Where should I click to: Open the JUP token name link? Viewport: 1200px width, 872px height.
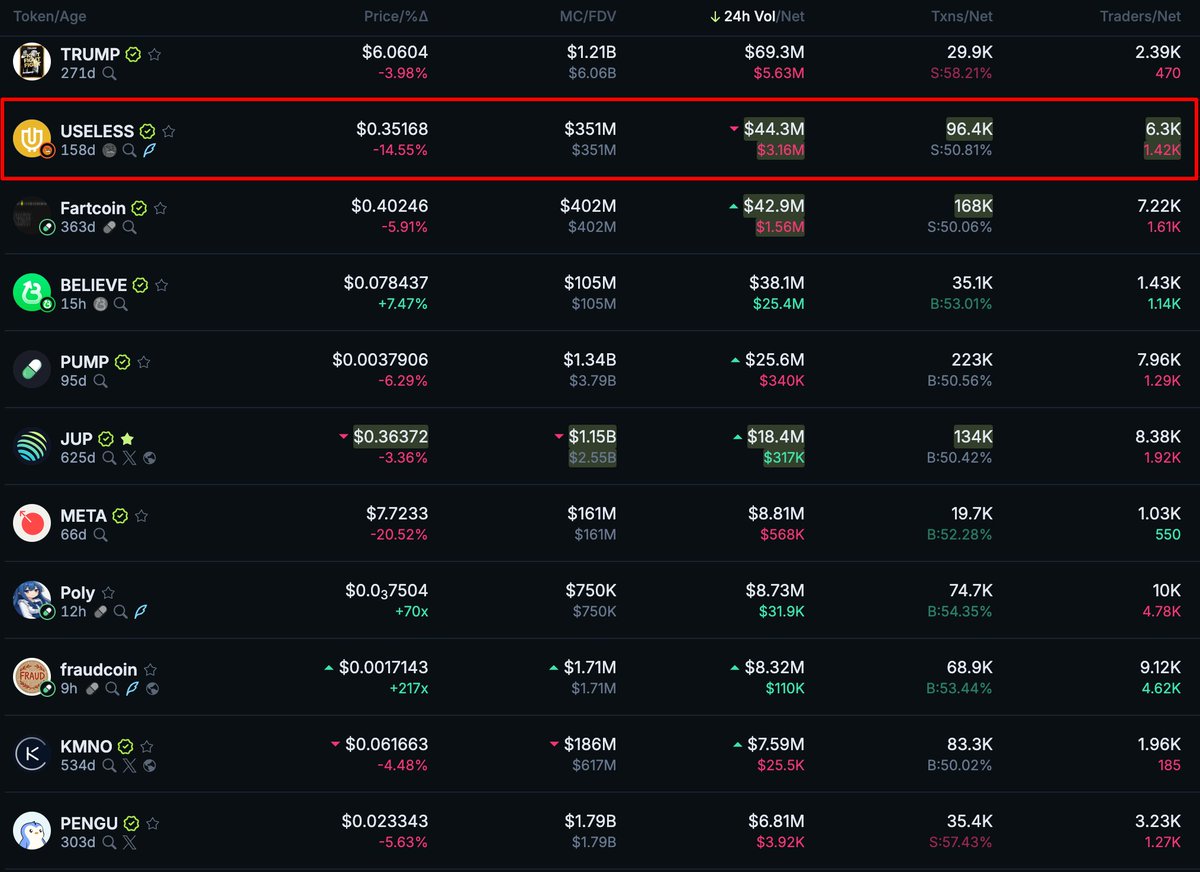pyautogui.click(x=77, y=439)
